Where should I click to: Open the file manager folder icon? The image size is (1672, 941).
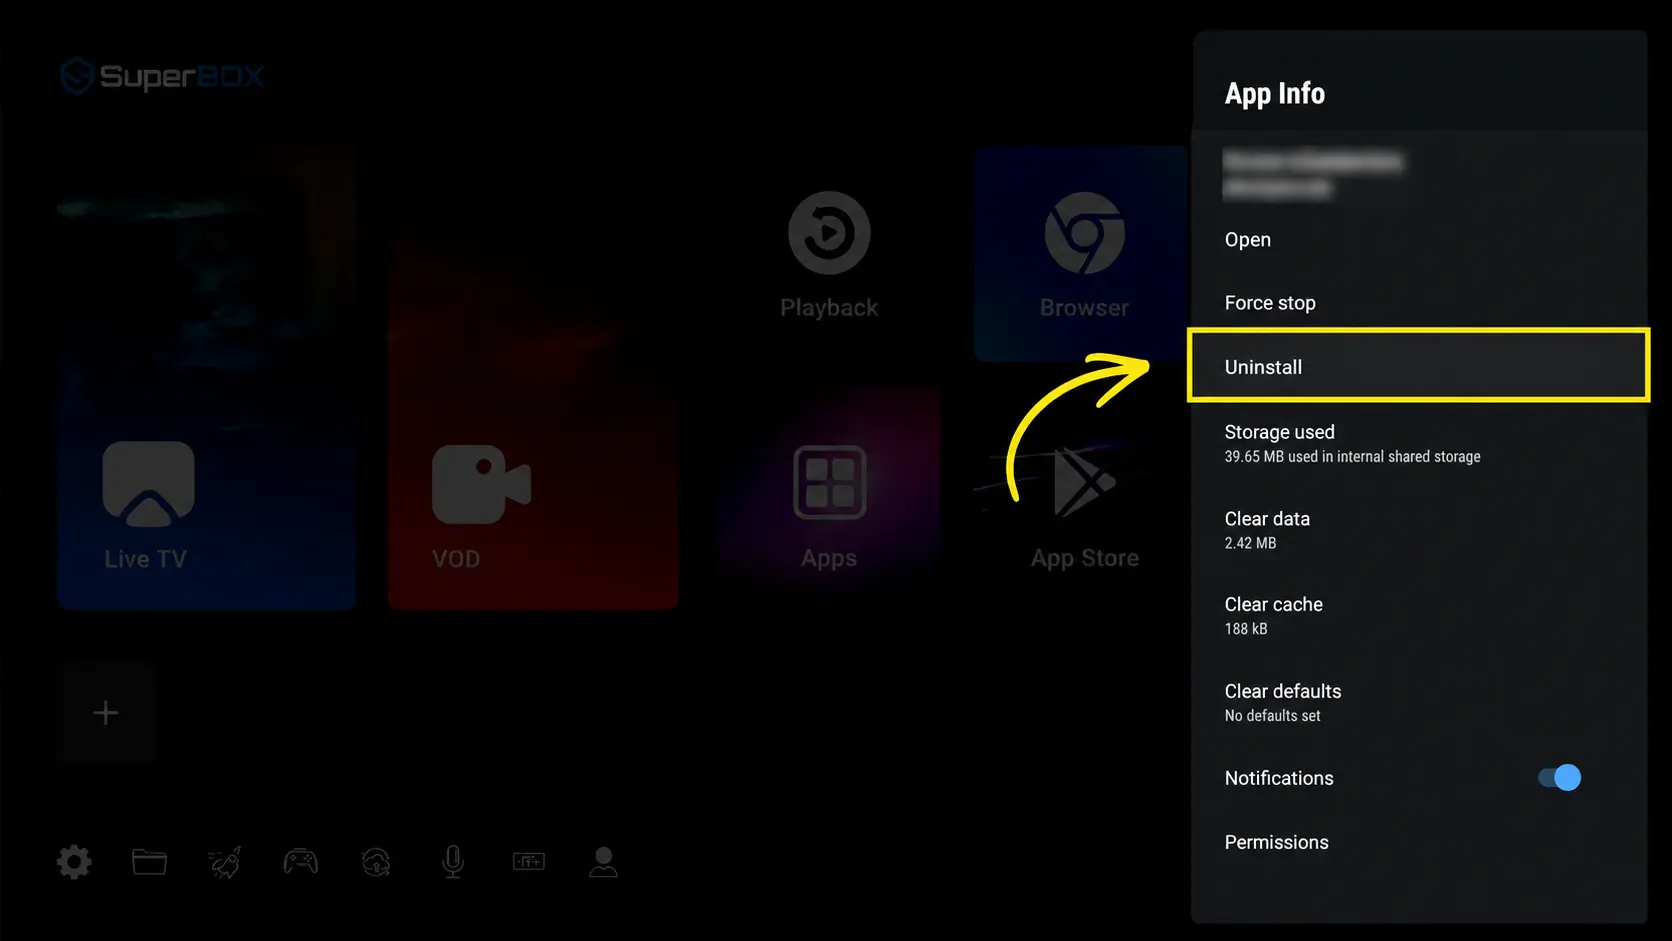(x=150, y=862)
